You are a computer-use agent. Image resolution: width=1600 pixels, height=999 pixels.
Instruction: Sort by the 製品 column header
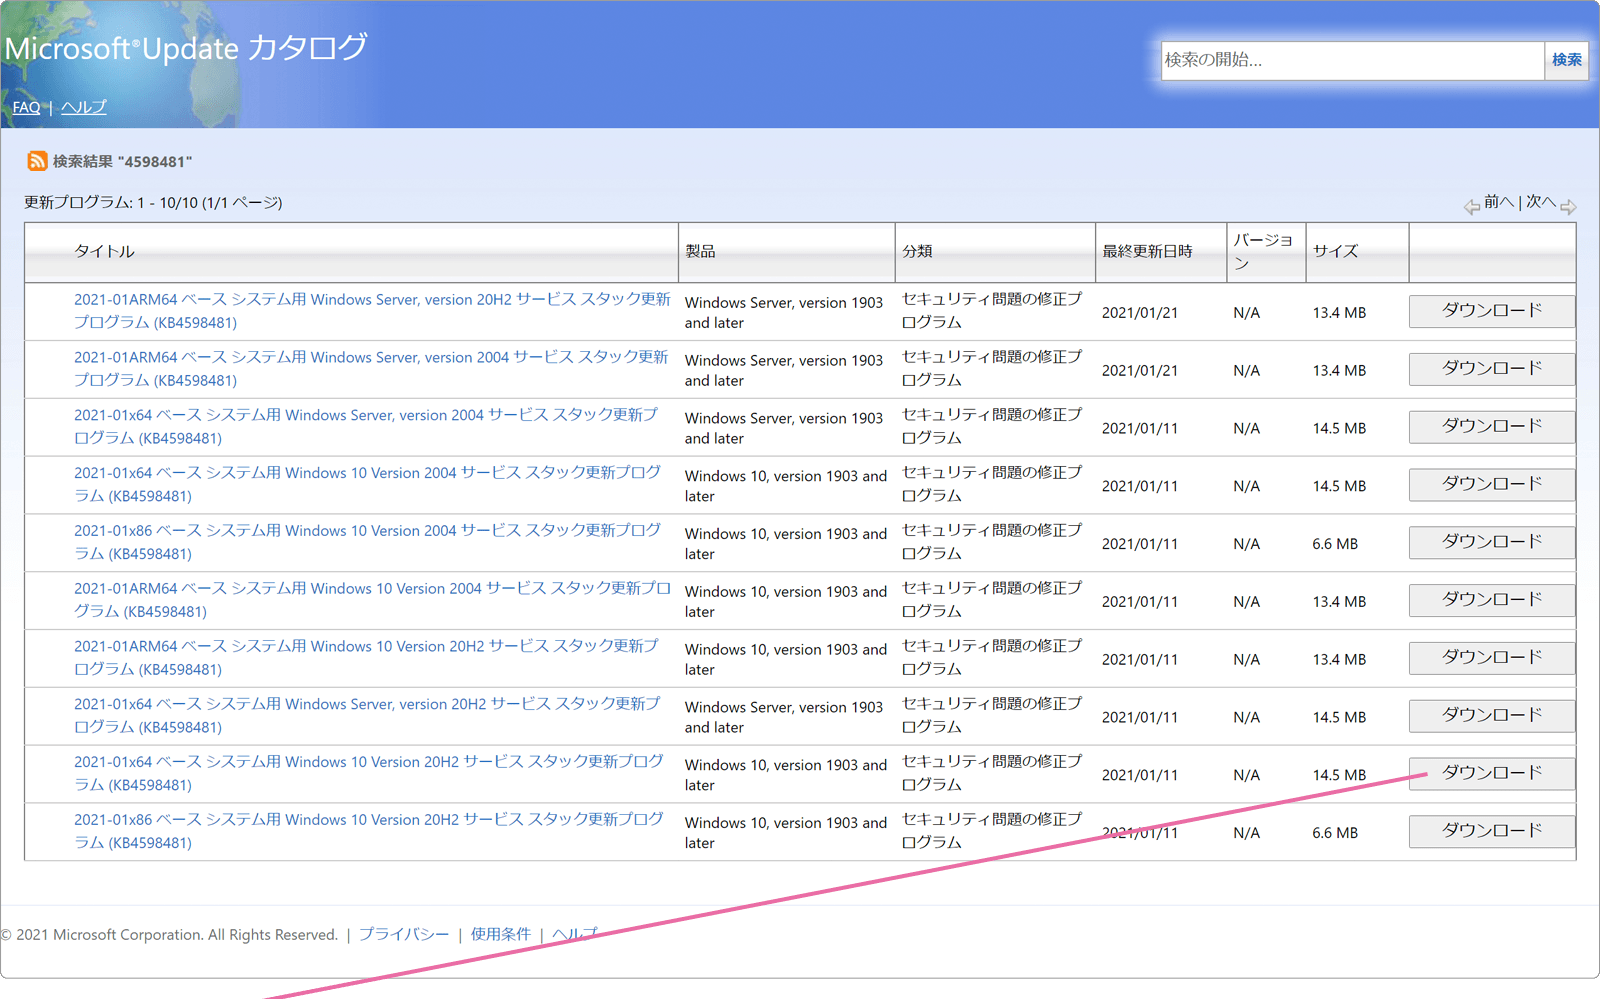pos(700,251)
